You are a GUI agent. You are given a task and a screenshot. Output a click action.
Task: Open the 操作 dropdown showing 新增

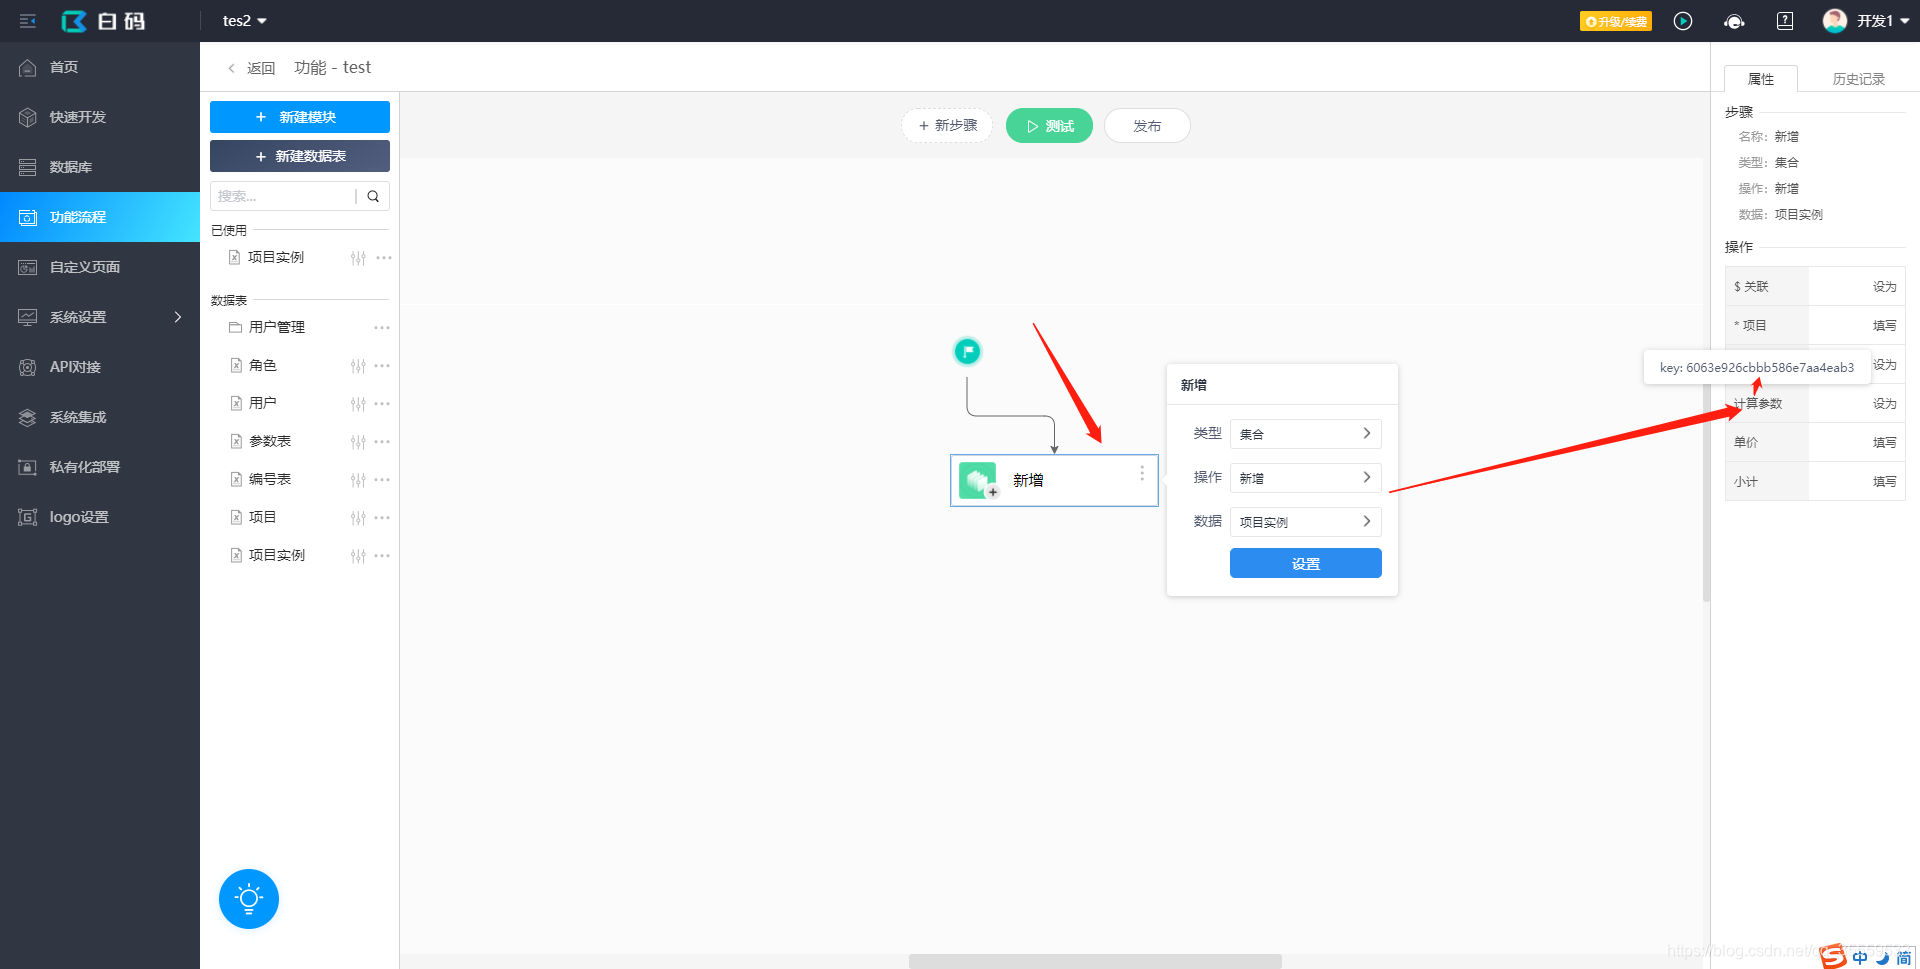(1305, 478)
